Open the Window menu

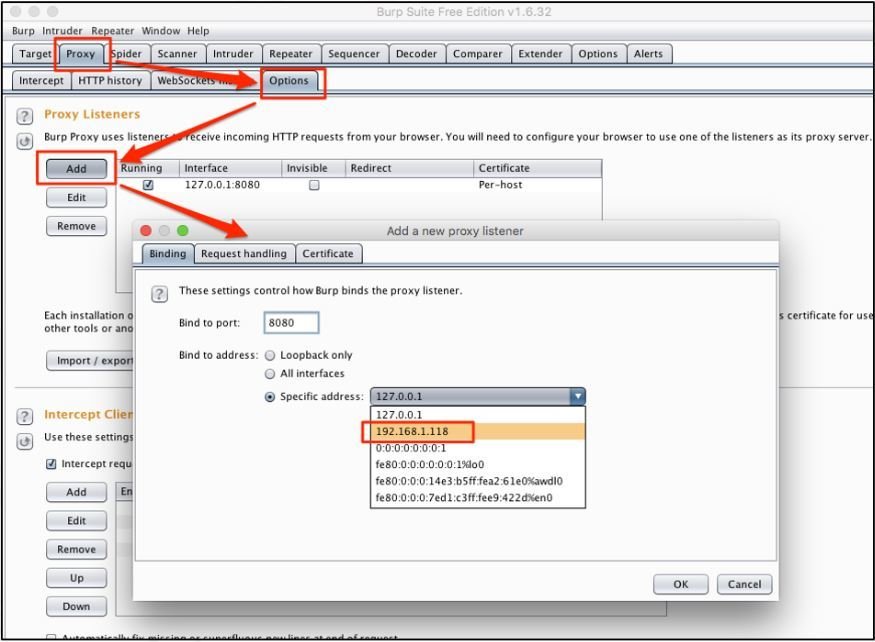161,31
